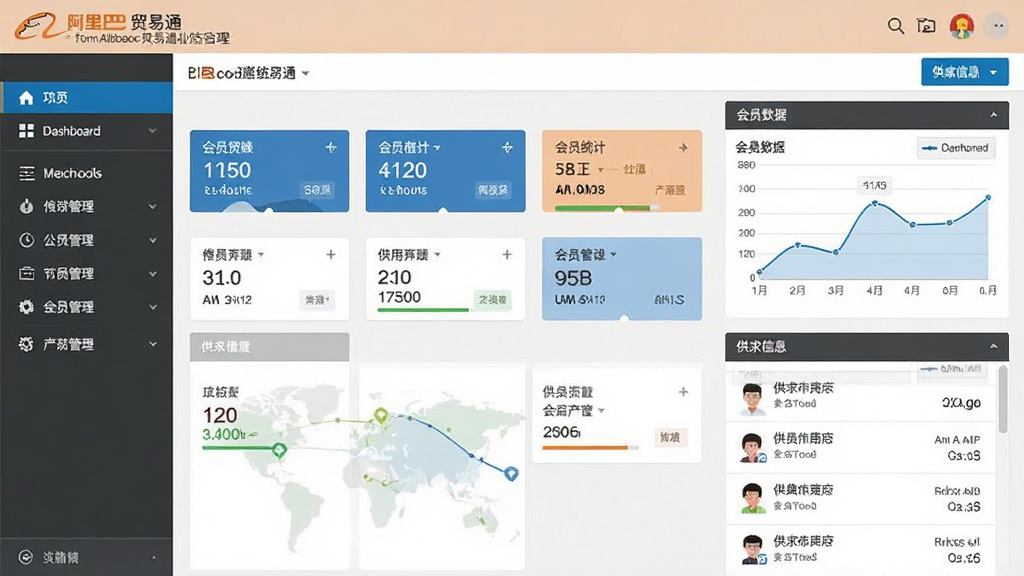
Task: Expand the briefcase menu item chevron
Action: 152,273
